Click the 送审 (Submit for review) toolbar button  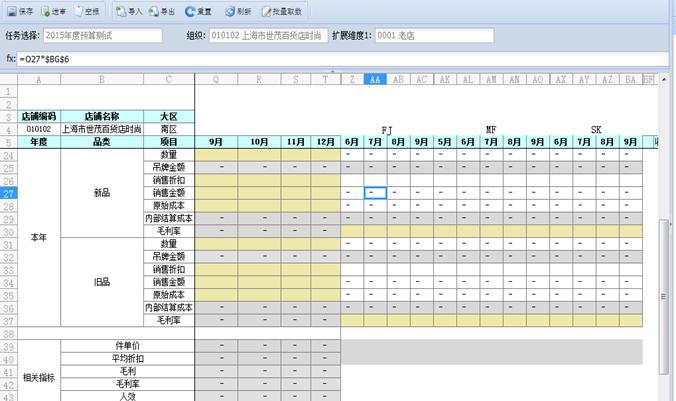tap(53, 12)
